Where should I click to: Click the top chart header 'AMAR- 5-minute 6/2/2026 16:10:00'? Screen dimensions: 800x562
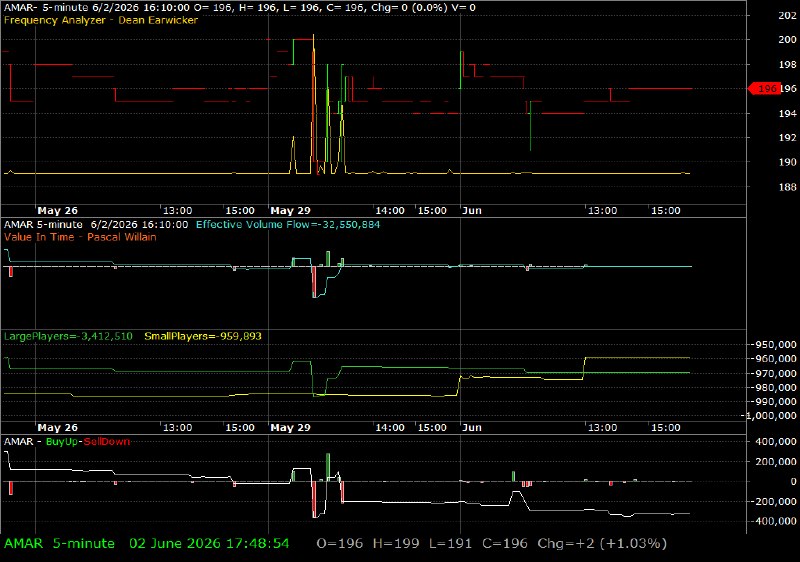96,8
